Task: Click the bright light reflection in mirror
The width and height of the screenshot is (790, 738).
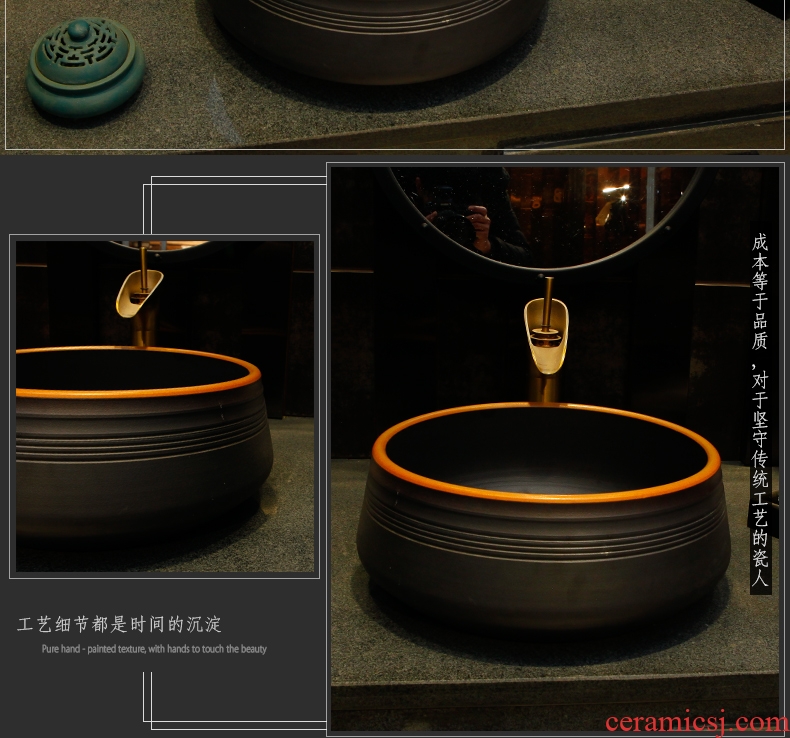Action: click(616, 190)
